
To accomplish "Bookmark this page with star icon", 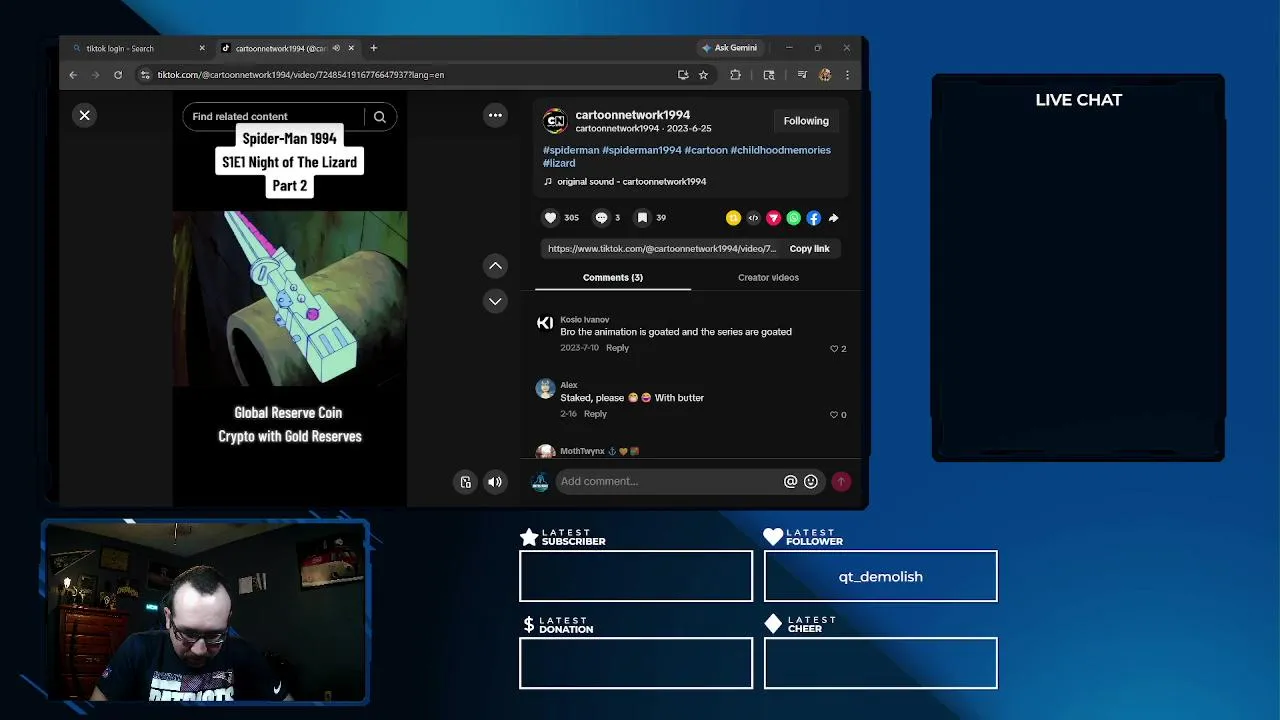I will coord(703,75).
